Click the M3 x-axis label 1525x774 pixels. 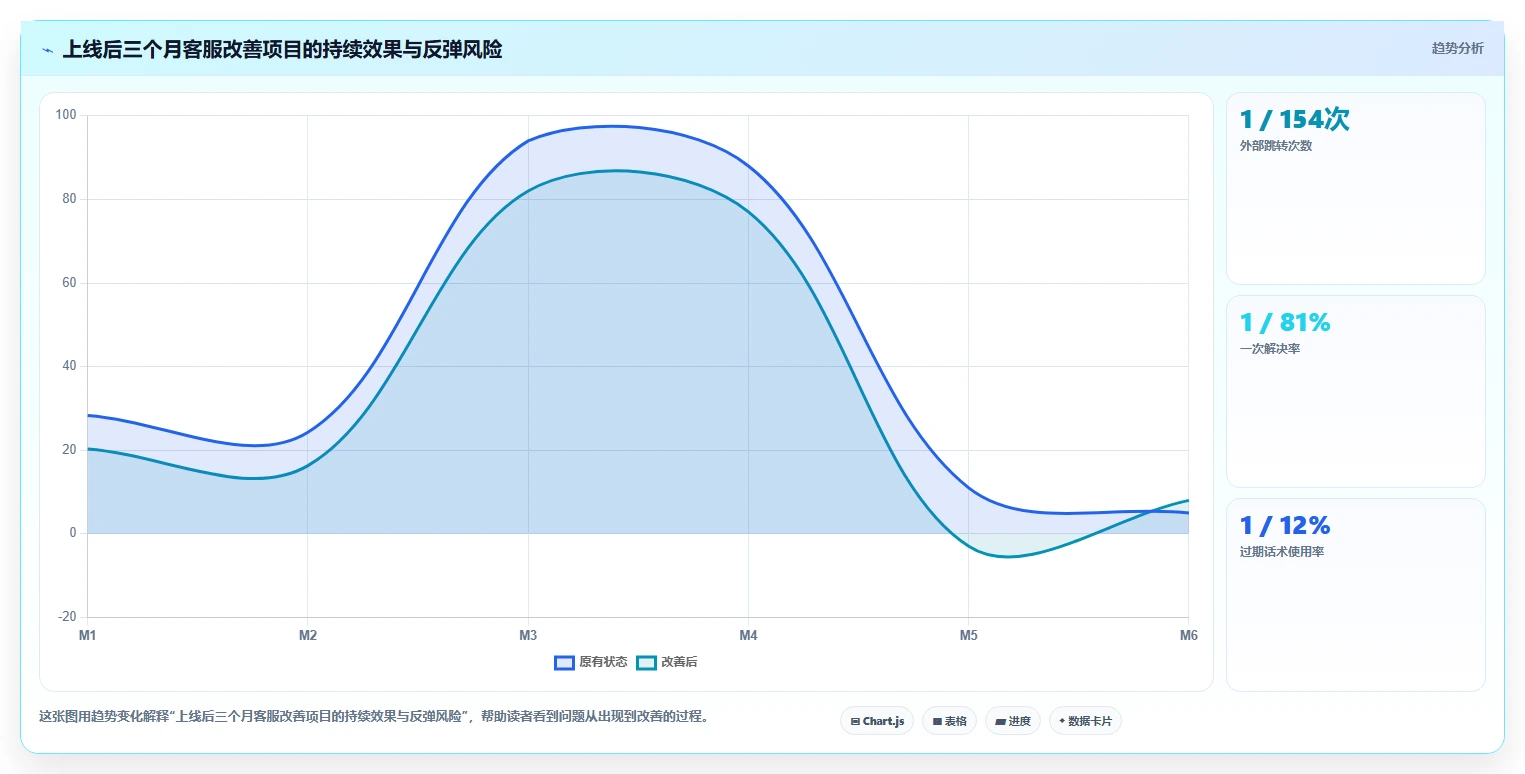(528, 636)
